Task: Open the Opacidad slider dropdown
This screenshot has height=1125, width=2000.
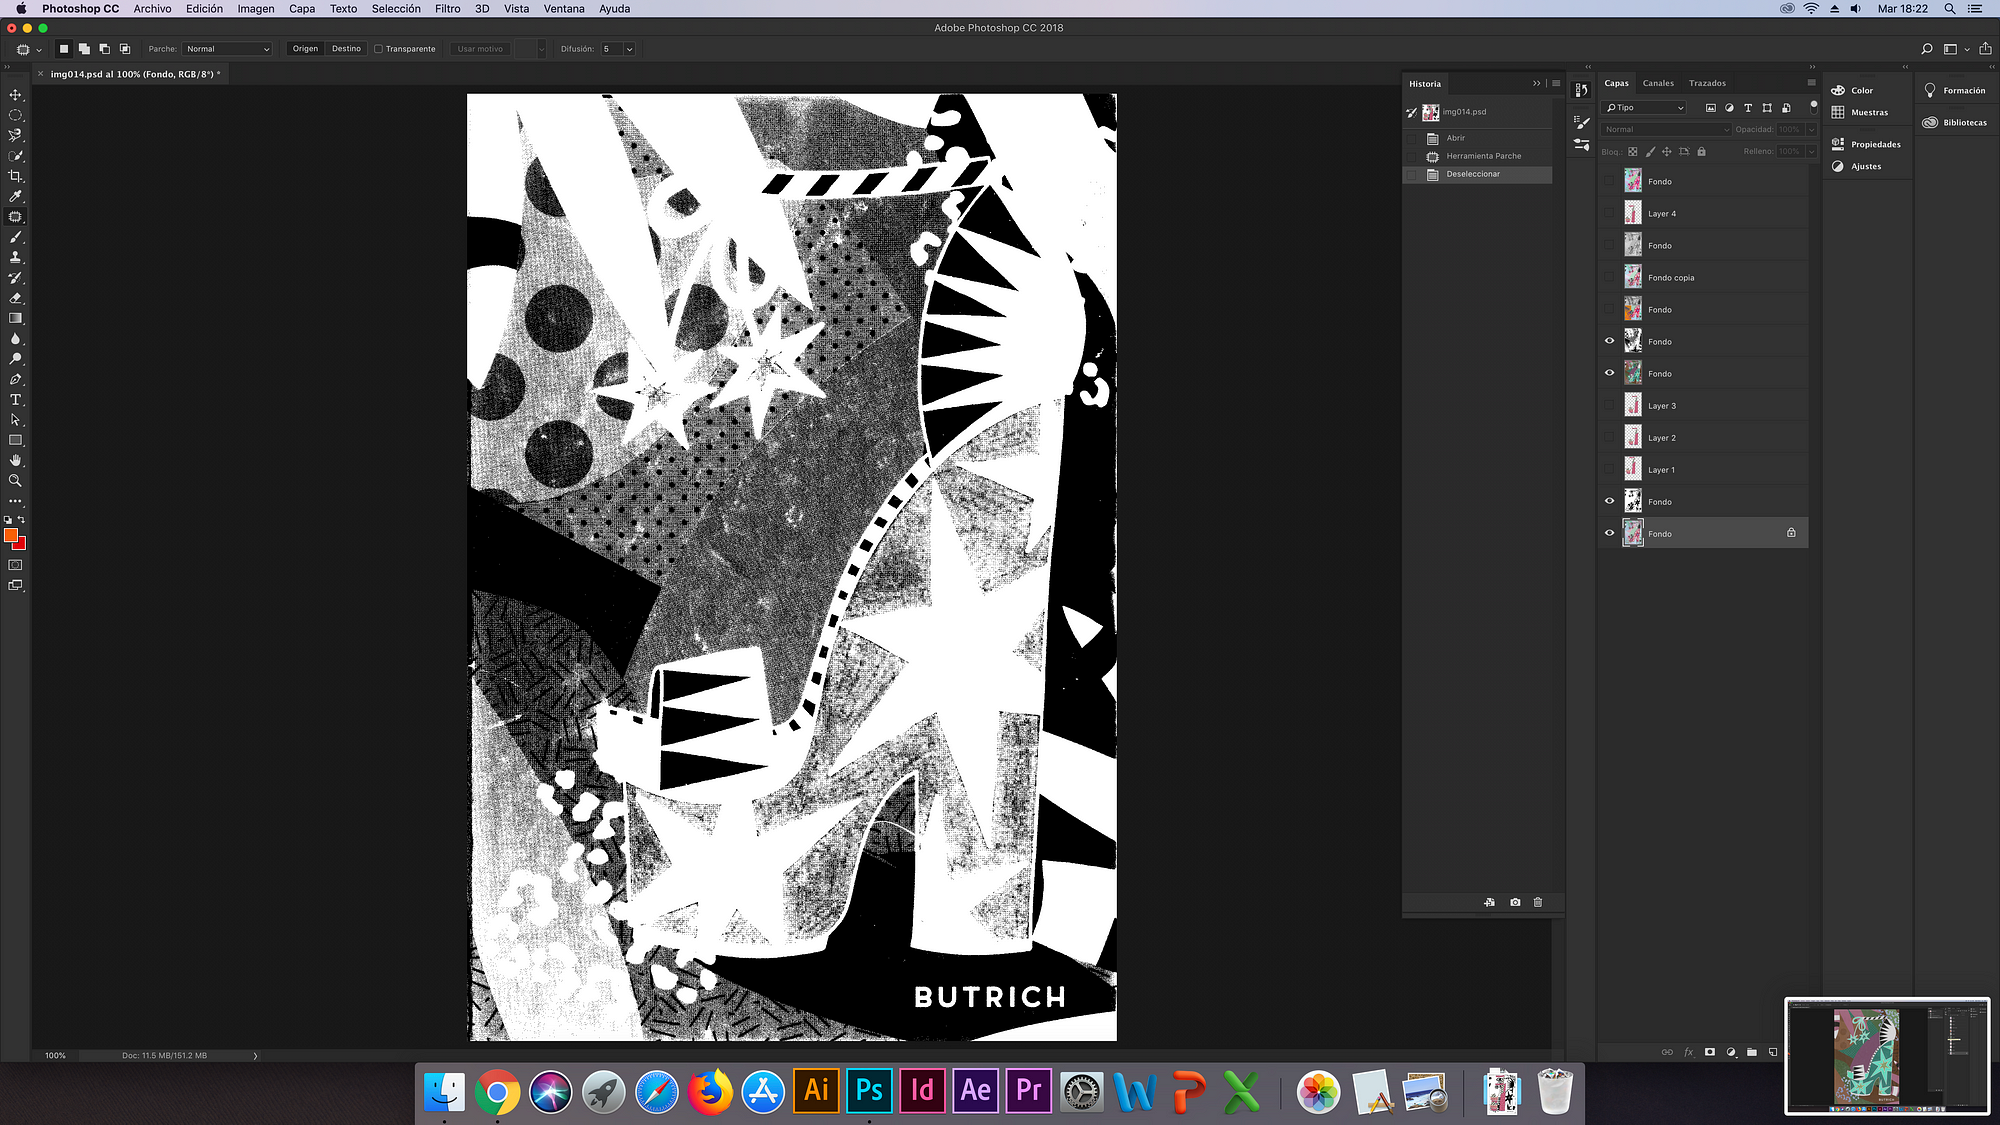Action: click(1811, 129)
